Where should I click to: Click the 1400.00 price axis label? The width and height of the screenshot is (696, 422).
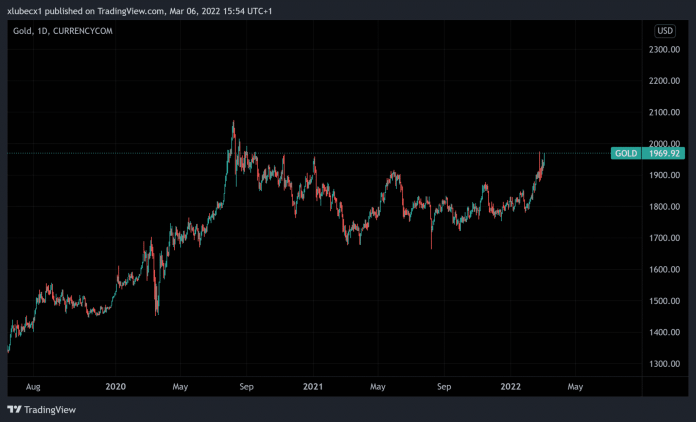[663, 332]
